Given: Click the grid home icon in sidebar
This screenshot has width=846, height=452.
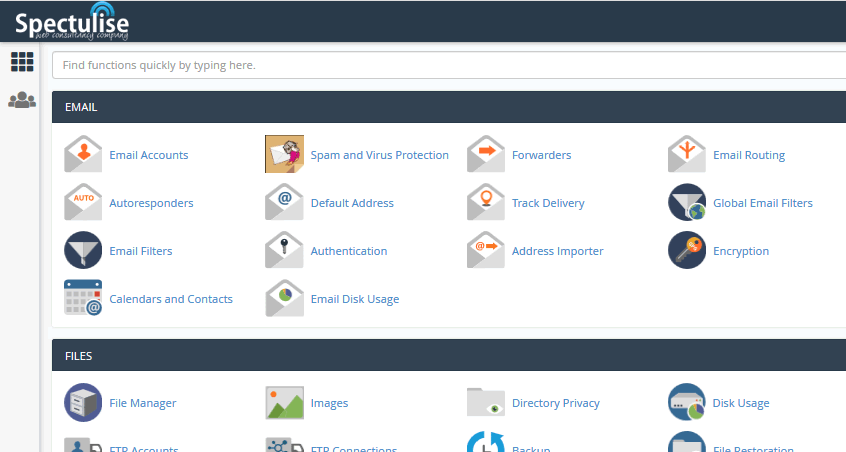Looking at the screenshot, I should (22, 62).
